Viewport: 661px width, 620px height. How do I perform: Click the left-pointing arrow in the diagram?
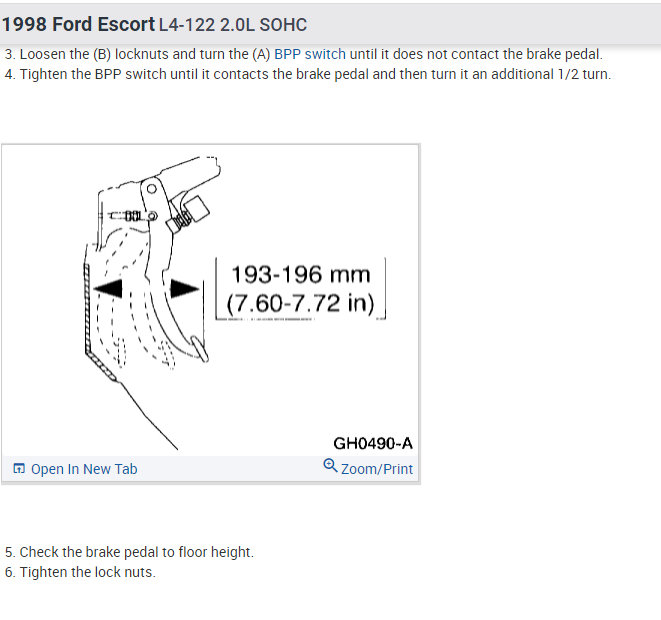[x=108, y=287]
